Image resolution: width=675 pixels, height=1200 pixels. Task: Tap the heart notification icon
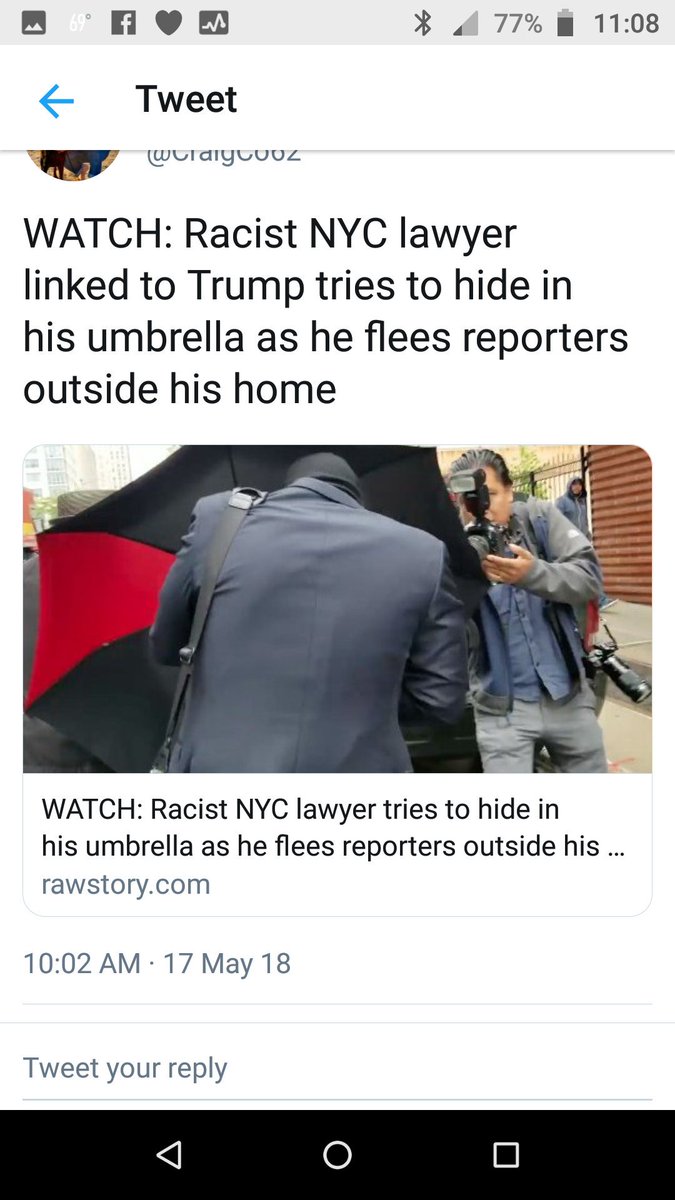(168, 23)
